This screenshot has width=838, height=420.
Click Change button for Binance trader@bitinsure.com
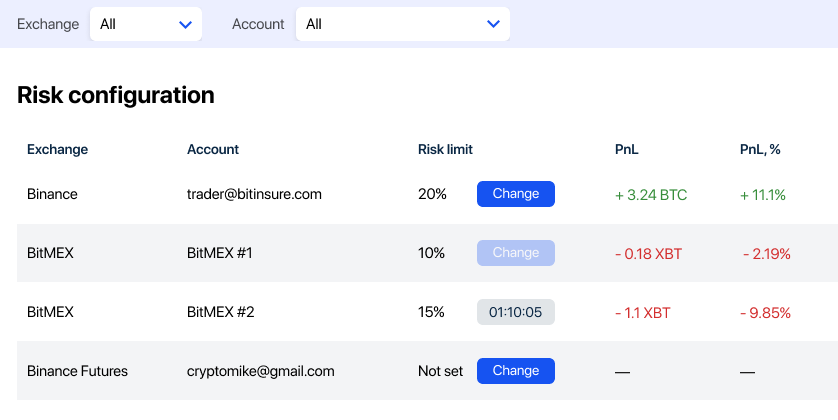pos(516,194)
